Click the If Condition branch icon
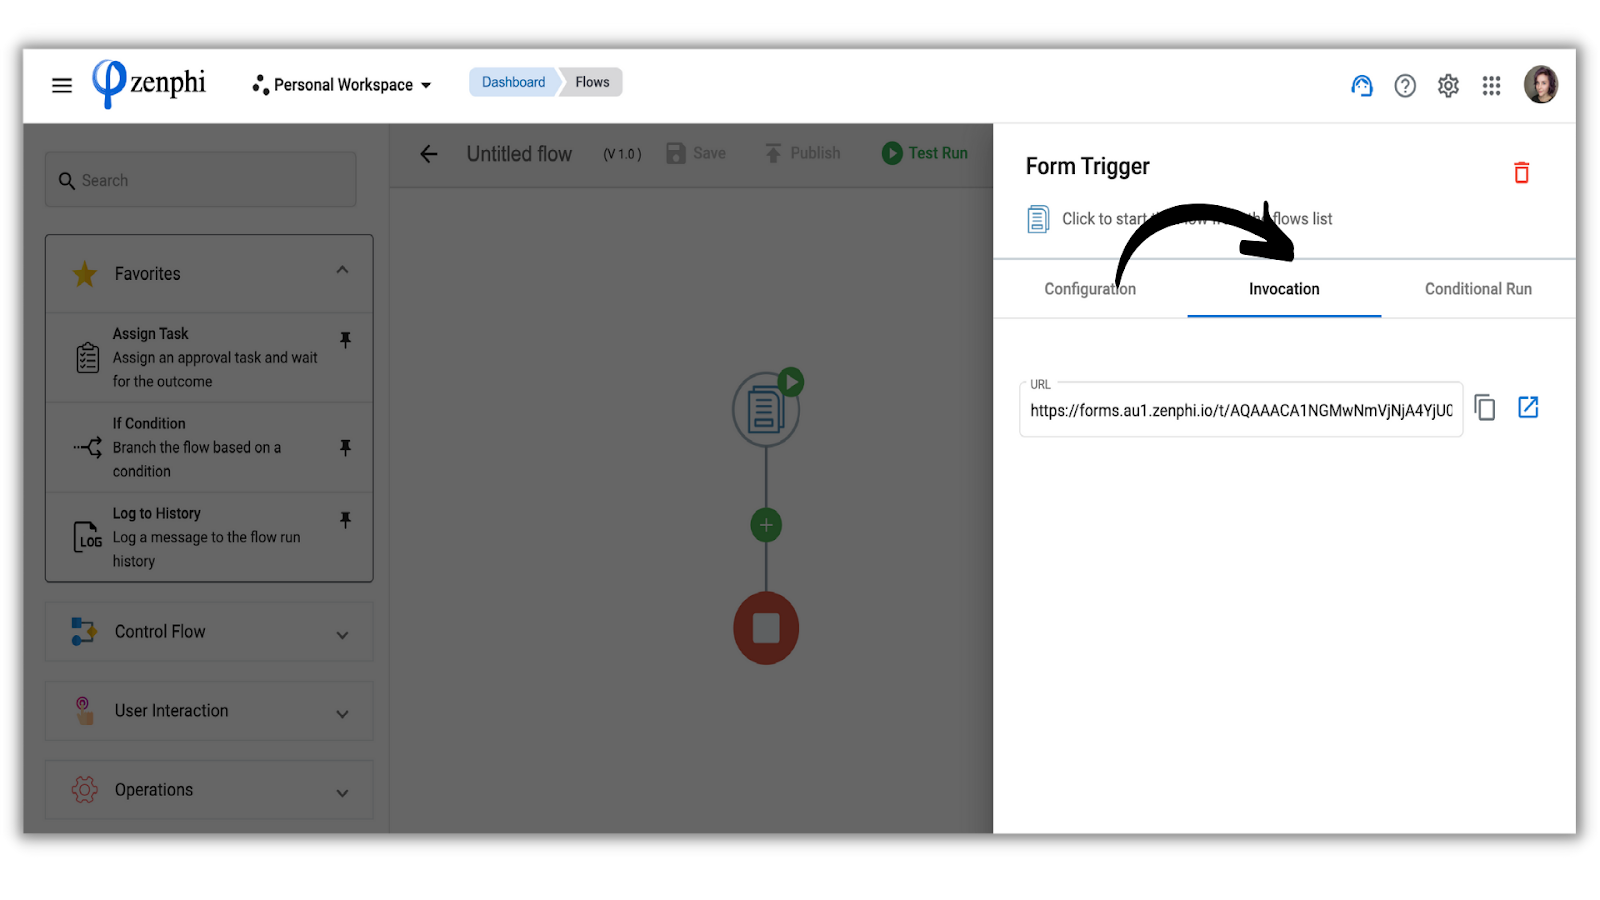The width and height of the screenshot is (1600, 900). tap(88, 447)
